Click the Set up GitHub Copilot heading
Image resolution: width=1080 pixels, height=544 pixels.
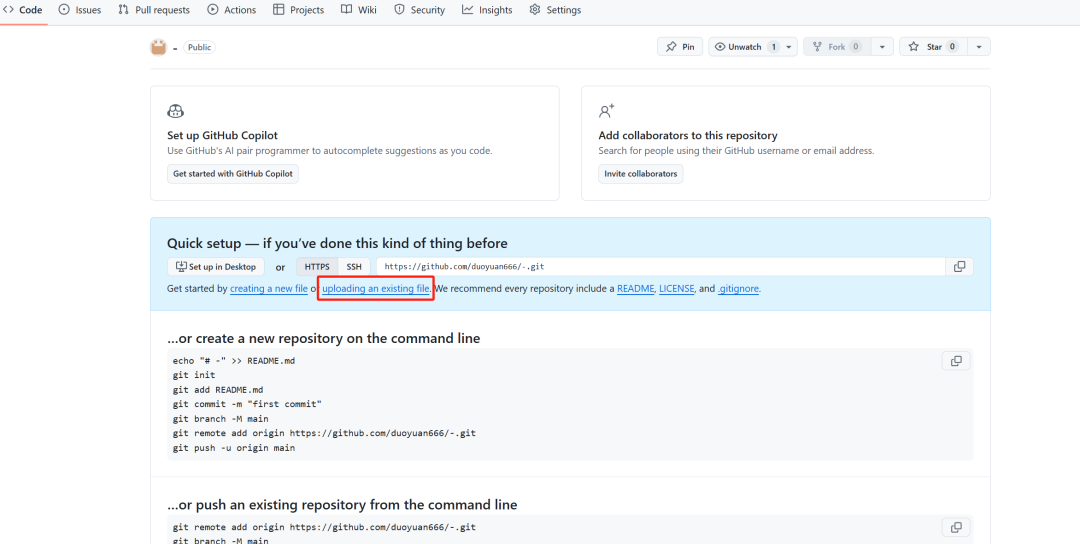pyautogui.click(x=222, y=136)
